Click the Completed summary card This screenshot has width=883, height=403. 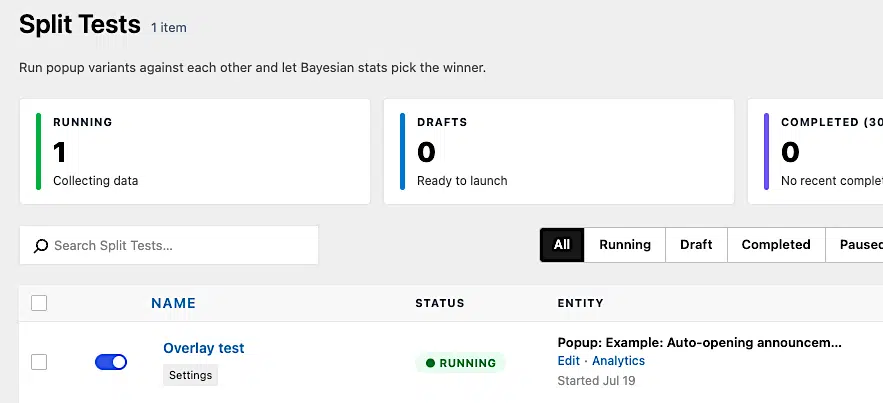[x=815, y=151]
